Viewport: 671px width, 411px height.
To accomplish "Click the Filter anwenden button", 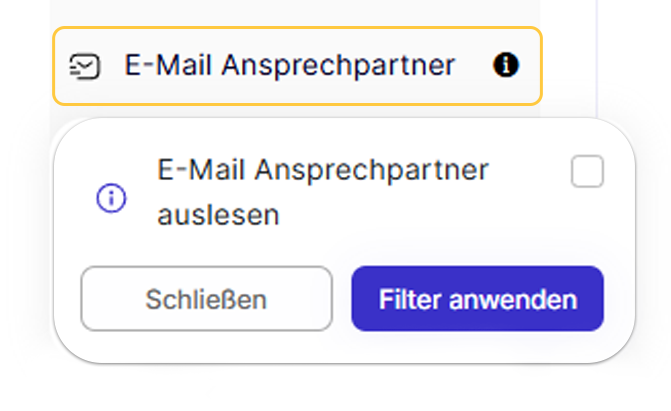I will [477, 298].
